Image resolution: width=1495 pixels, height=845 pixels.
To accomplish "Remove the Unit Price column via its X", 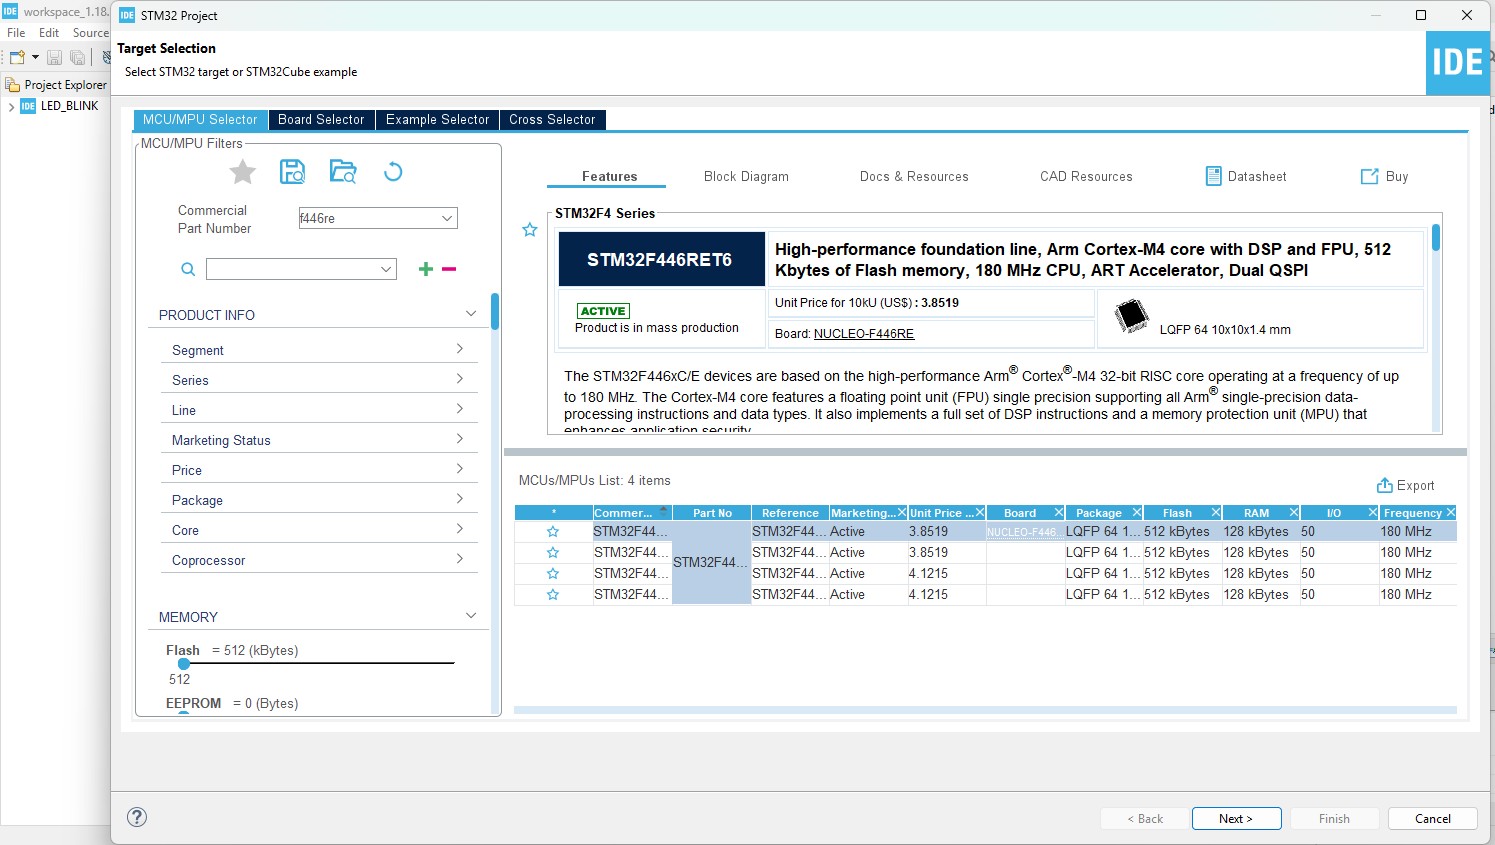I will 980,512.
